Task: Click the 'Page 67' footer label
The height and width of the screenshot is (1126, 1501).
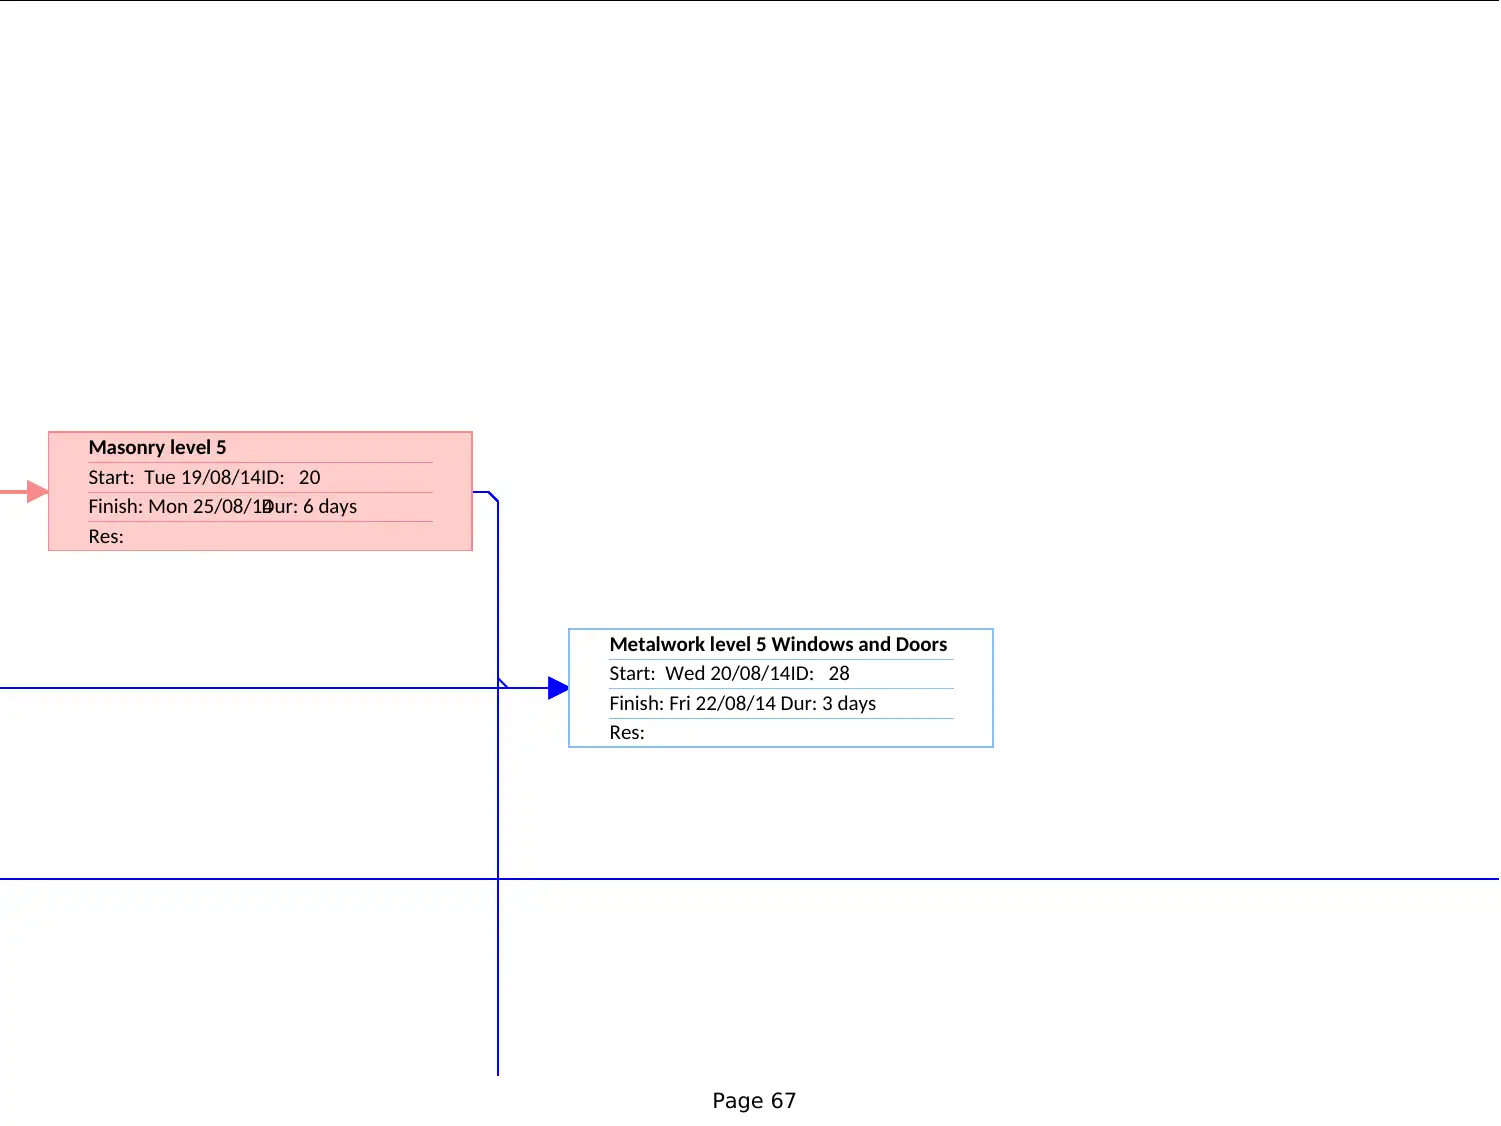Action: point(754,1100)
